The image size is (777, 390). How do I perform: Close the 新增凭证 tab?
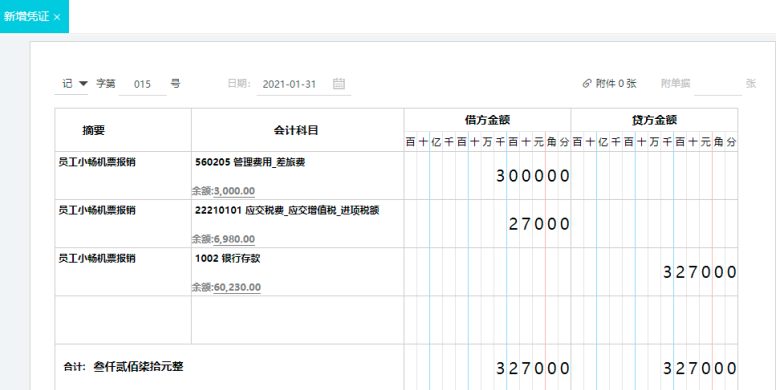57,17
